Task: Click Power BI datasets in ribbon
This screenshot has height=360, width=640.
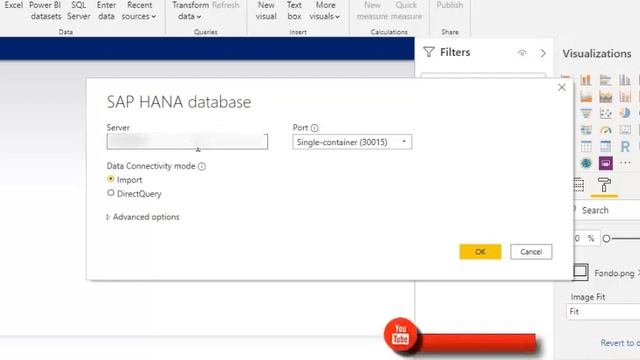Action: pos(45,11)
